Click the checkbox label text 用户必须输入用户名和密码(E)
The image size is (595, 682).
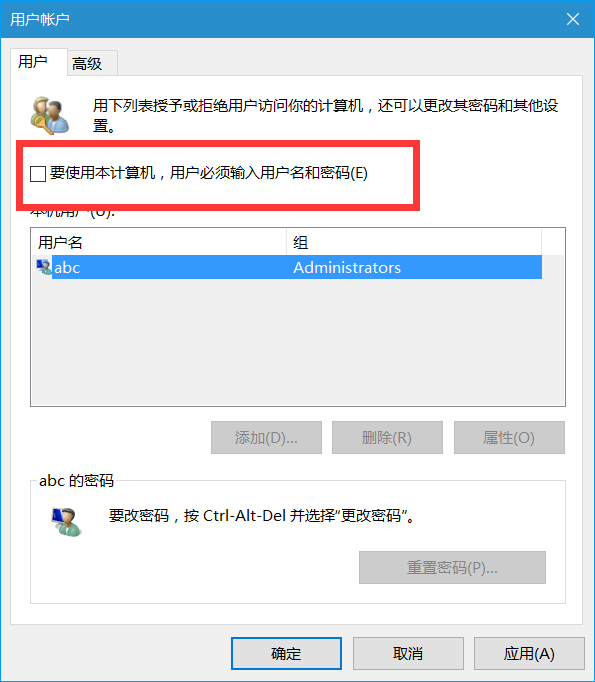coord(269,173)
